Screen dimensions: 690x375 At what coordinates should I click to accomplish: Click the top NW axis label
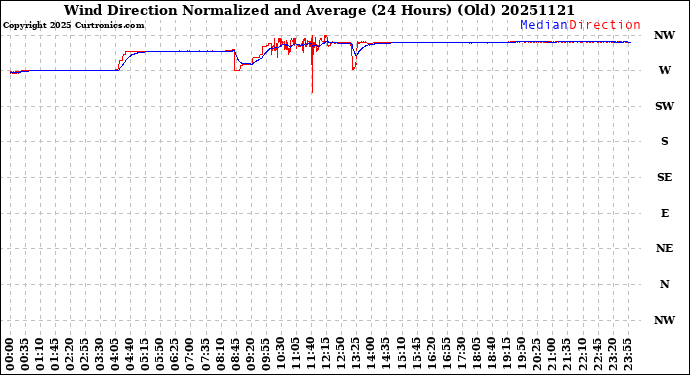664,35
